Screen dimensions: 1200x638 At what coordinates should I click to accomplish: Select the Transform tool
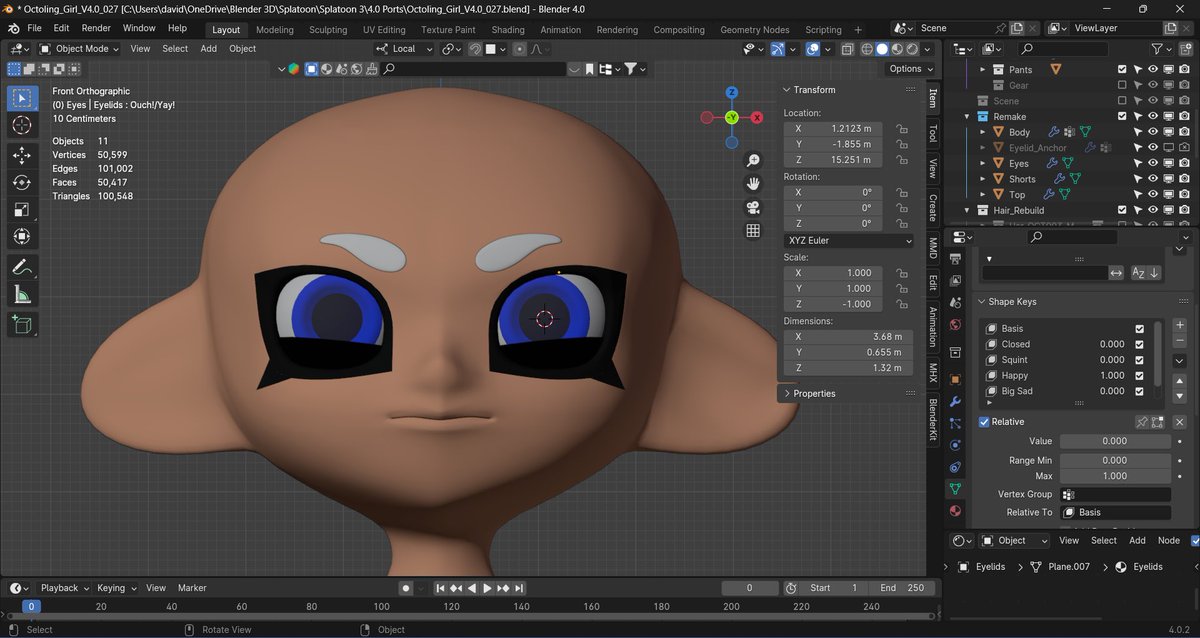(22, 236)
